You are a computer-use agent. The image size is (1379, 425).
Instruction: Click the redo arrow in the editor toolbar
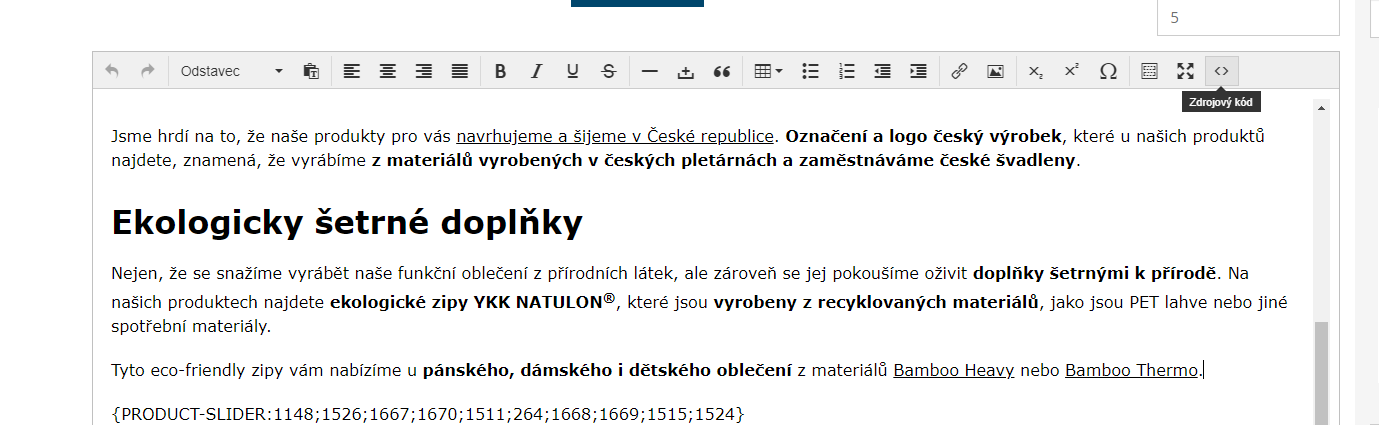coord(148,71)
